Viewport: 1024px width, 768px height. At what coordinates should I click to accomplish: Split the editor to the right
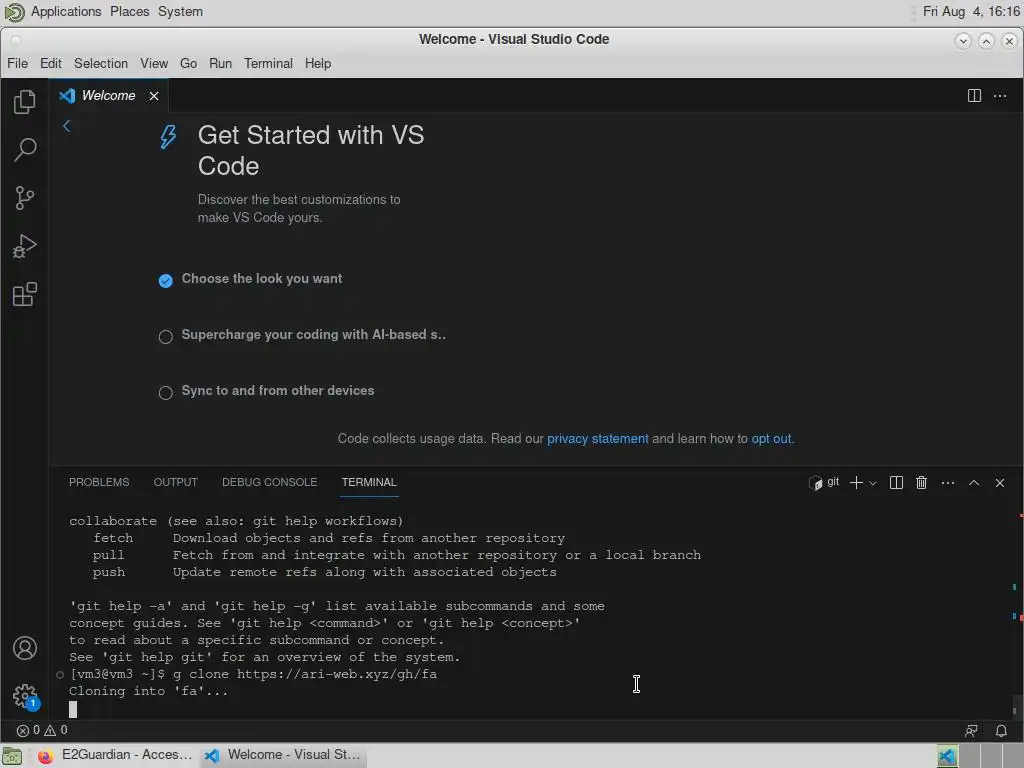(x=974, y=96)
